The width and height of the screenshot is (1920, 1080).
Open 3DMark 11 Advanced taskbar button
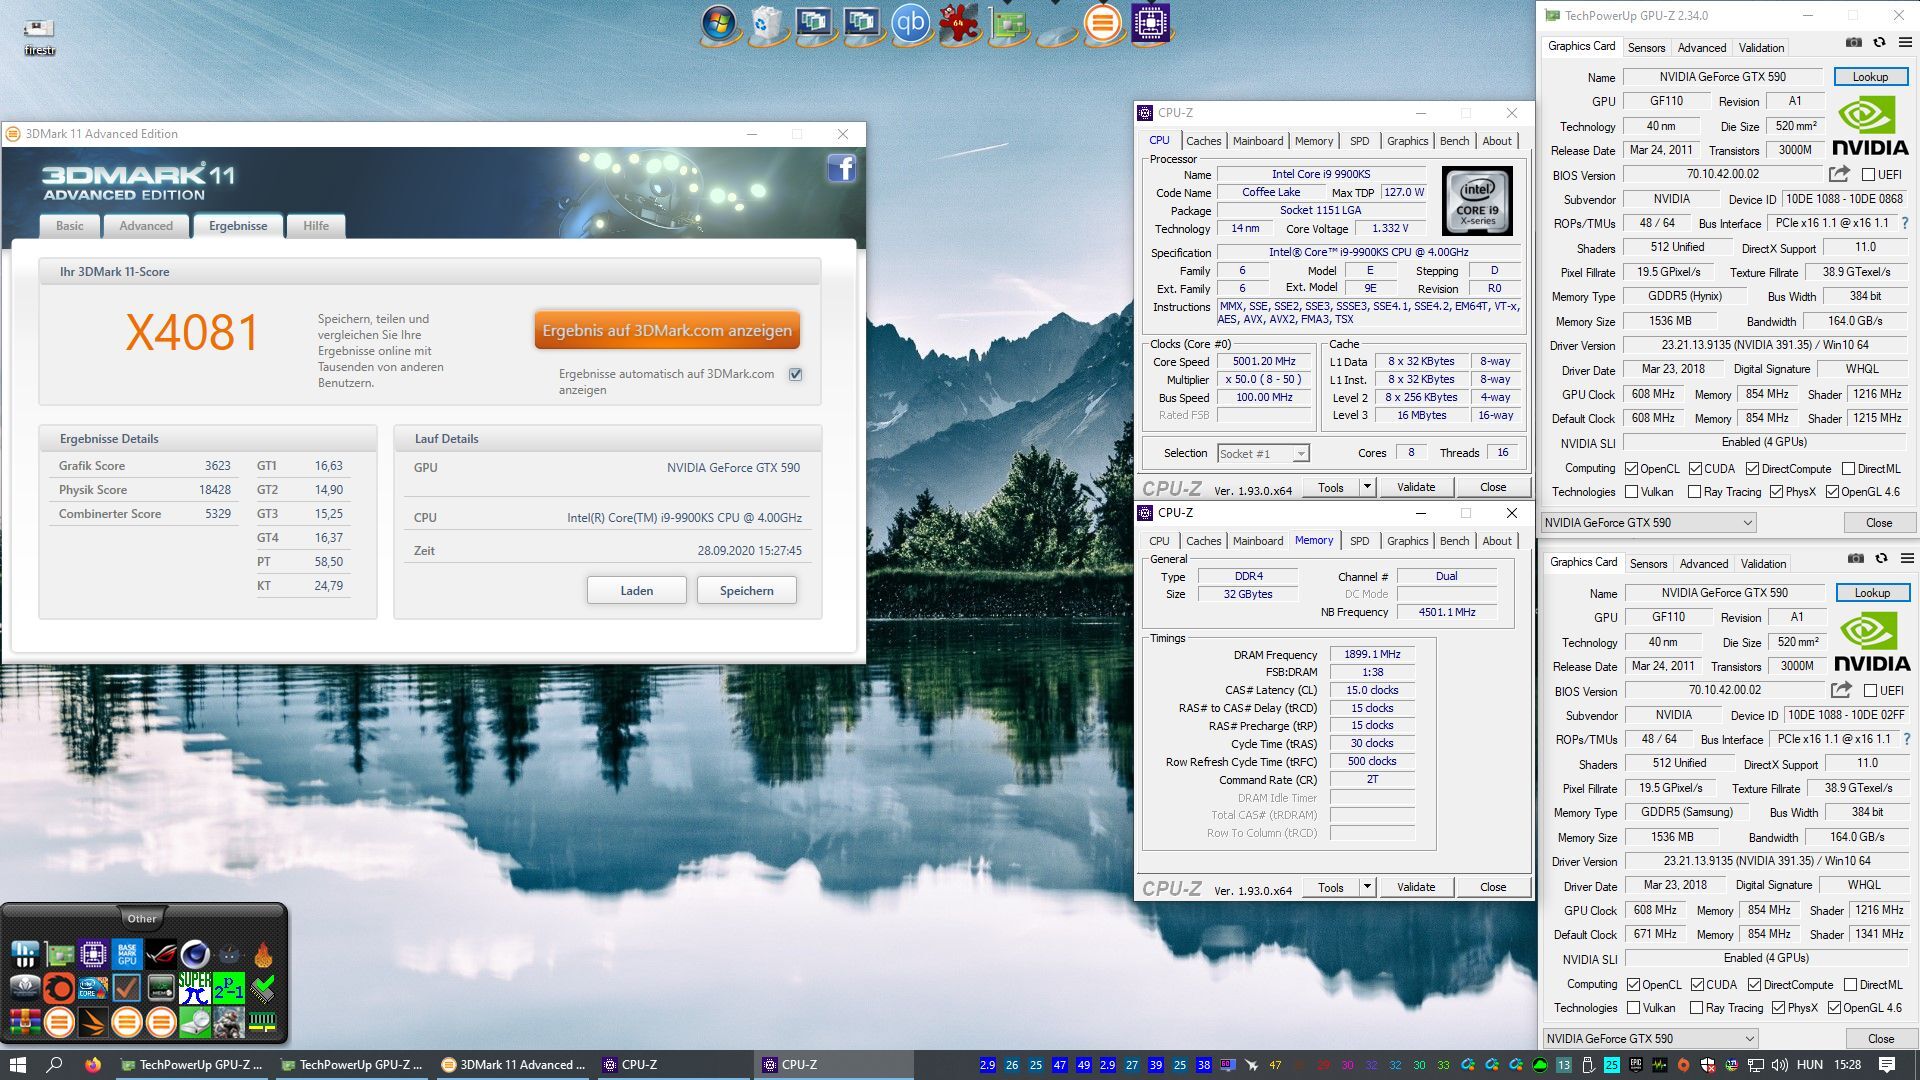click(514, 1065)
